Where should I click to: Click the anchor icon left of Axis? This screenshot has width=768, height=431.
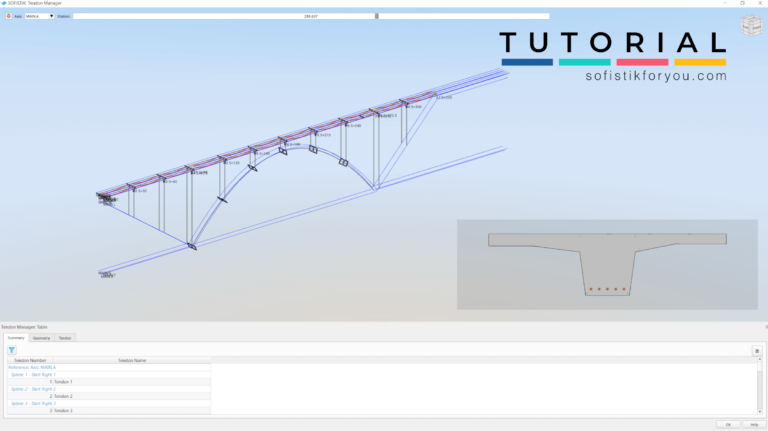pyautogui.click(x=8, y=16)
